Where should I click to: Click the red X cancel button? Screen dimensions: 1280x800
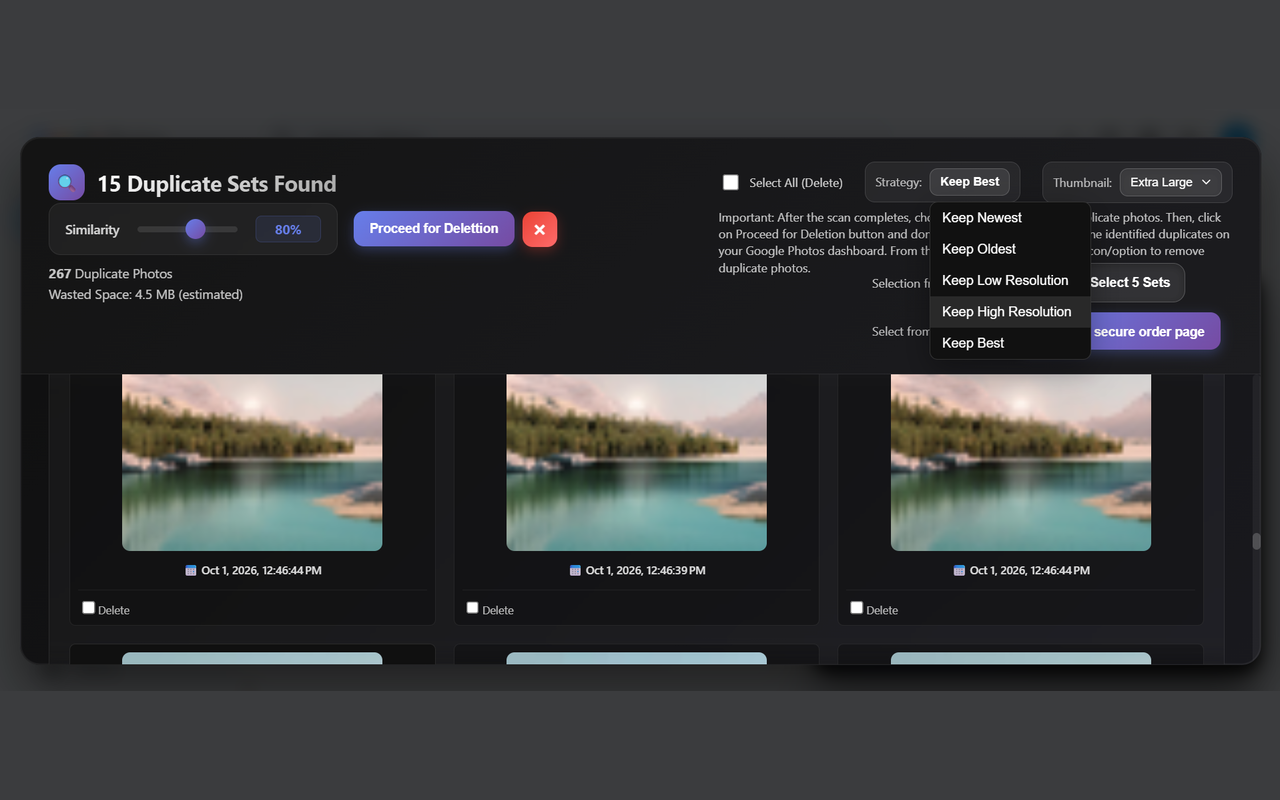(x=540, y=229)
